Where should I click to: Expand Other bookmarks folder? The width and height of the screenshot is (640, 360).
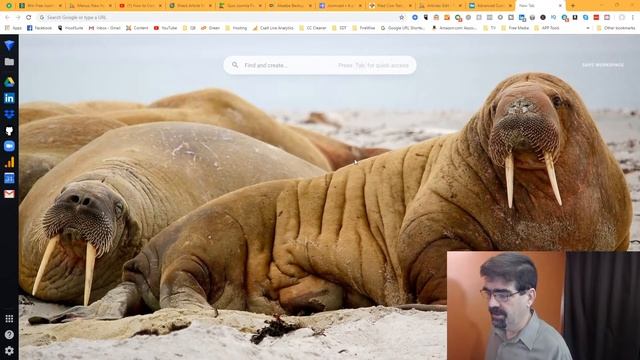[616, 28]
